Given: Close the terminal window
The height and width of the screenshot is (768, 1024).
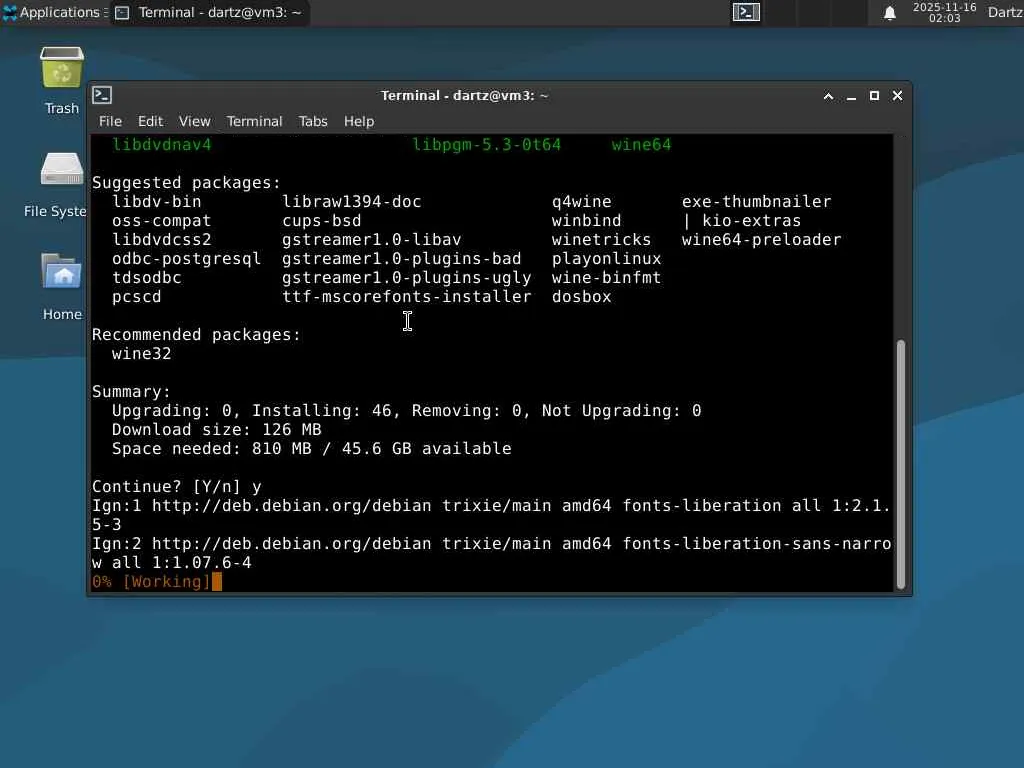Looking at the screenshot, I should pyautogui.click(x=897, y=96).
